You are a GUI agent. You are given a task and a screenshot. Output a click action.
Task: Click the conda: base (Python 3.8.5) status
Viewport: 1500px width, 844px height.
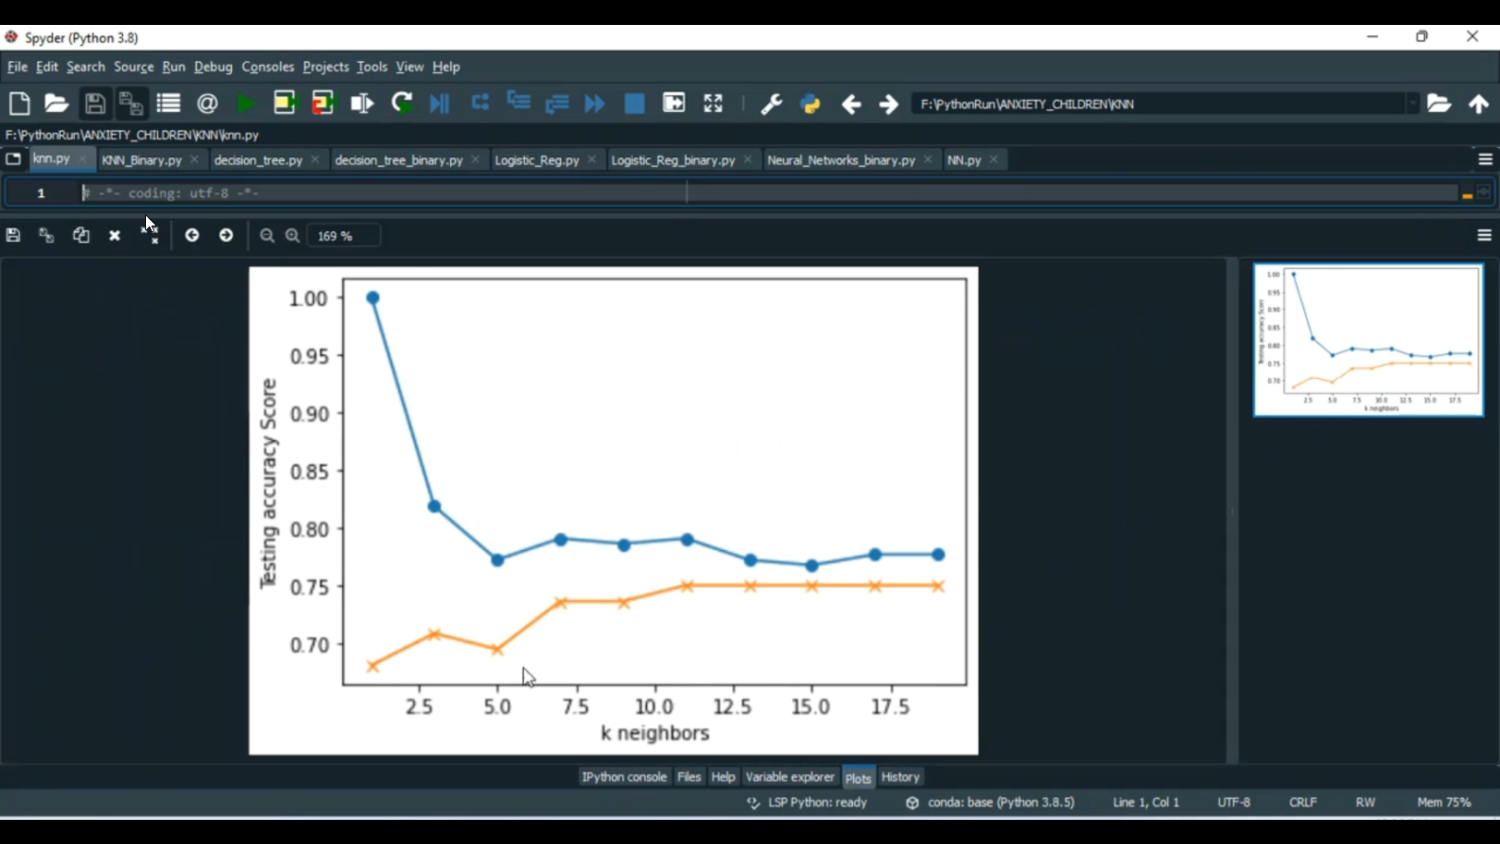1000,803
